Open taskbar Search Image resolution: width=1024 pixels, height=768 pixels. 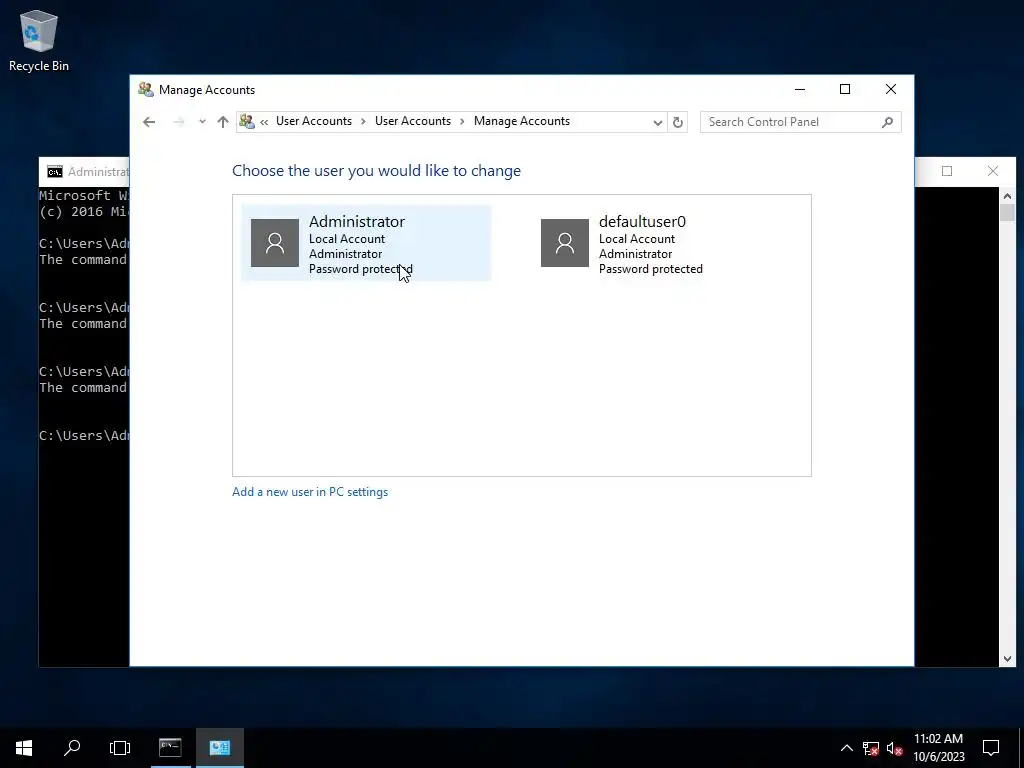[x=72, y=748]
